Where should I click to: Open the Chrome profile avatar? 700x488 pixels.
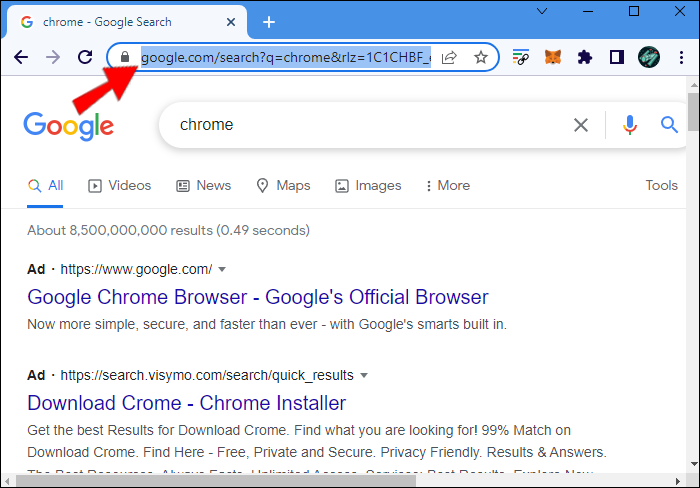[649, 58]
